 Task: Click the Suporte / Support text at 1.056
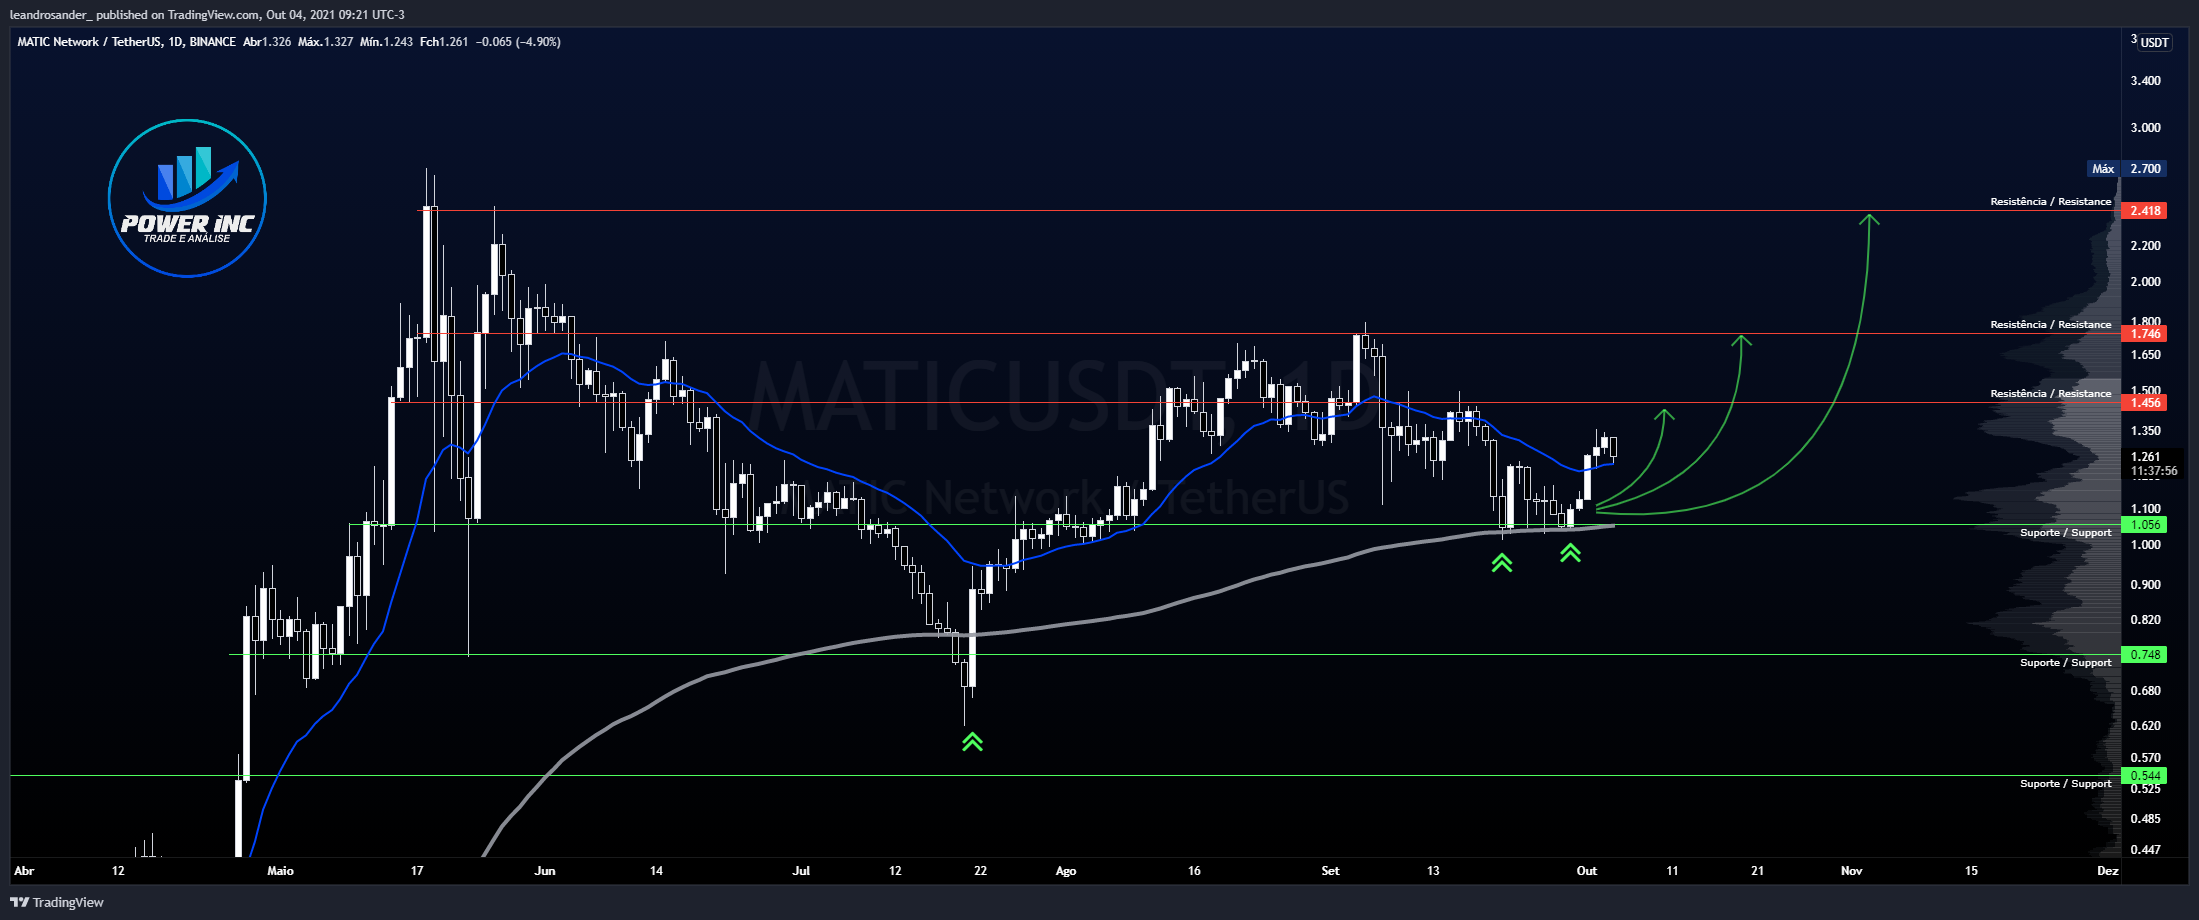[x=2065, y=532]
